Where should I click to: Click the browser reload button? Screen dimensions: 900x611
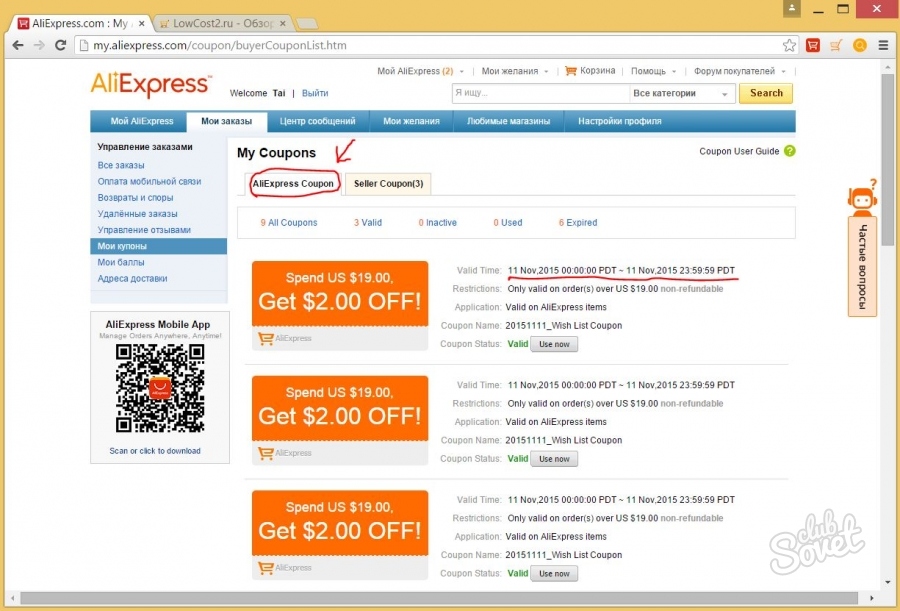[x=61, y=45]
